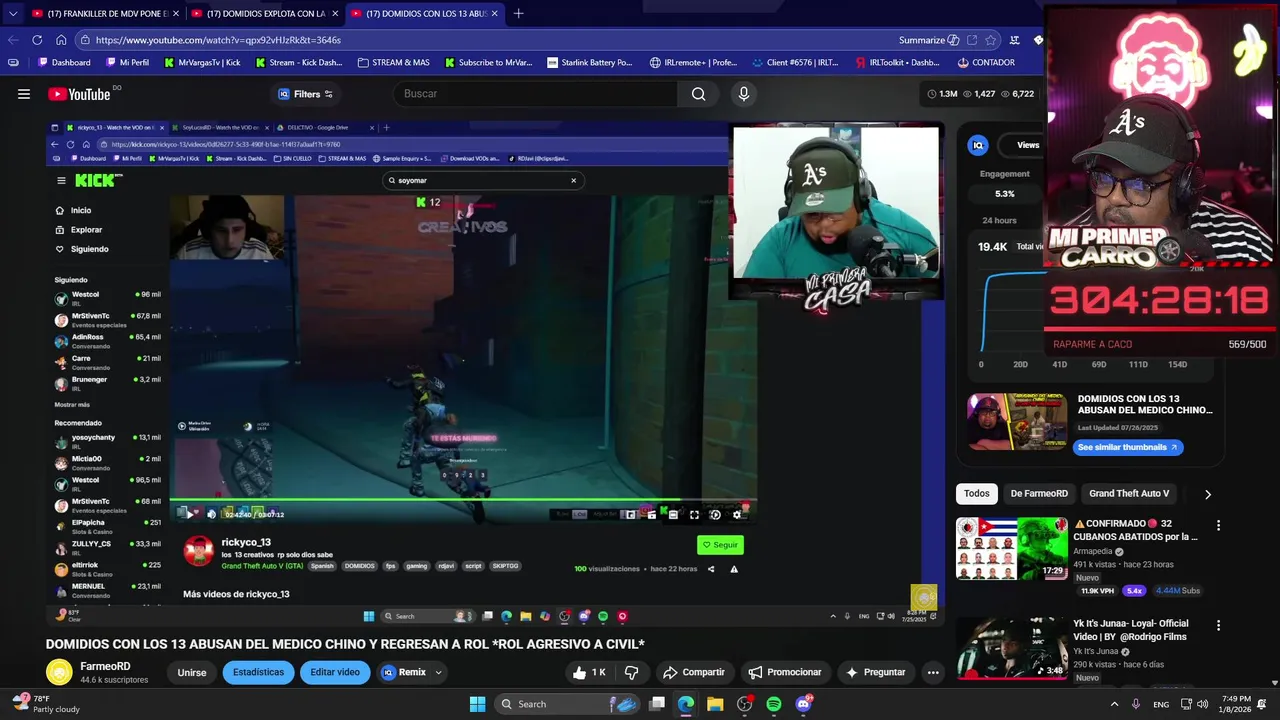This screenshot has height=720, width=1280.
Task: Open Share via the Compartir button
Action: (694, 673)
